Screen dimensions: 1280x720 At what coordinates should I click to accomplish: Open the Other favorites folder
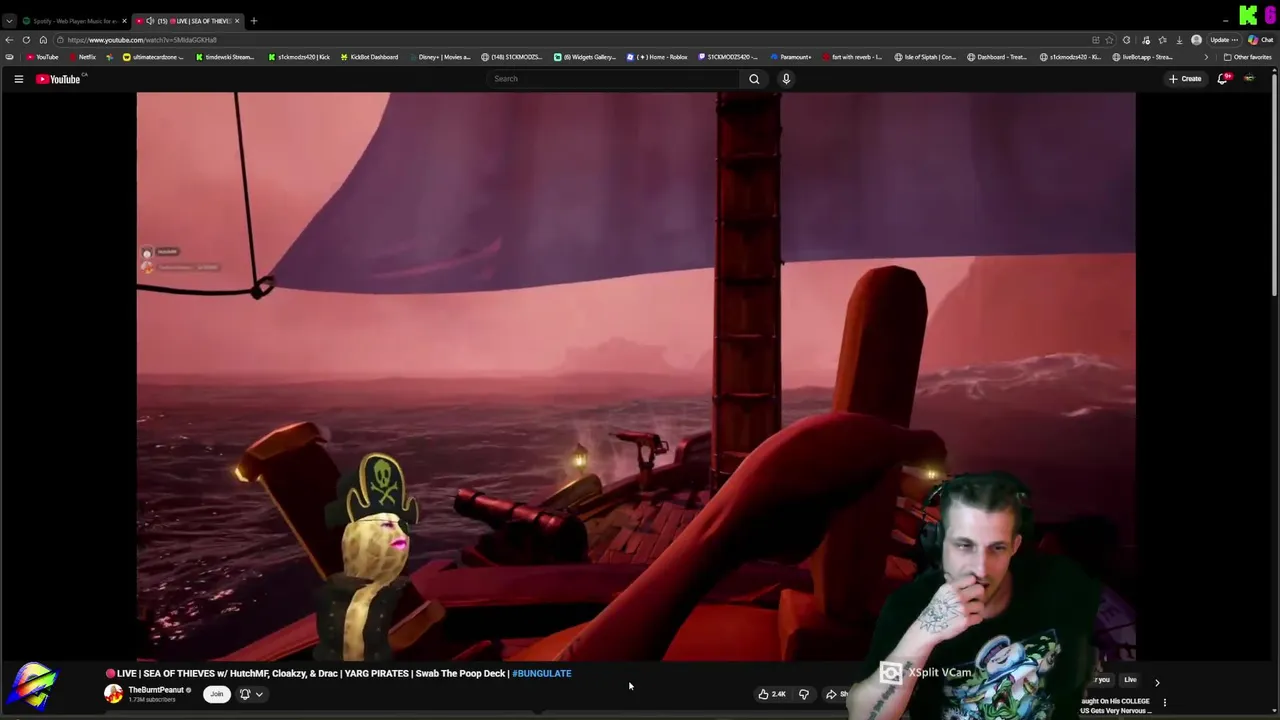[1247, 57]
